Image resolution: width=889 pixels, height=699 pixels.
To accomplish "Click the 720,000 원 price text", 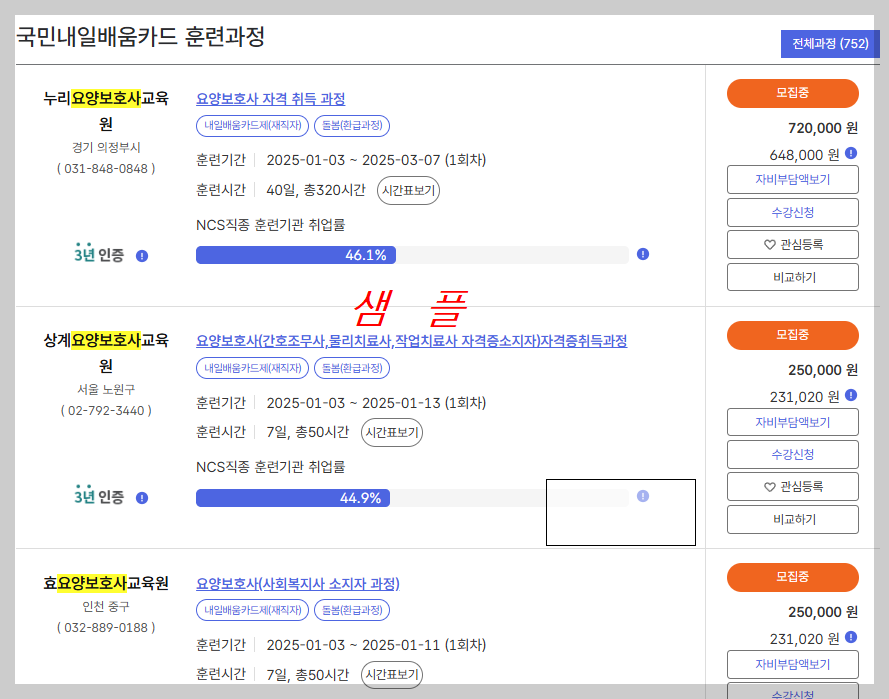I will (x=823, y=128).
